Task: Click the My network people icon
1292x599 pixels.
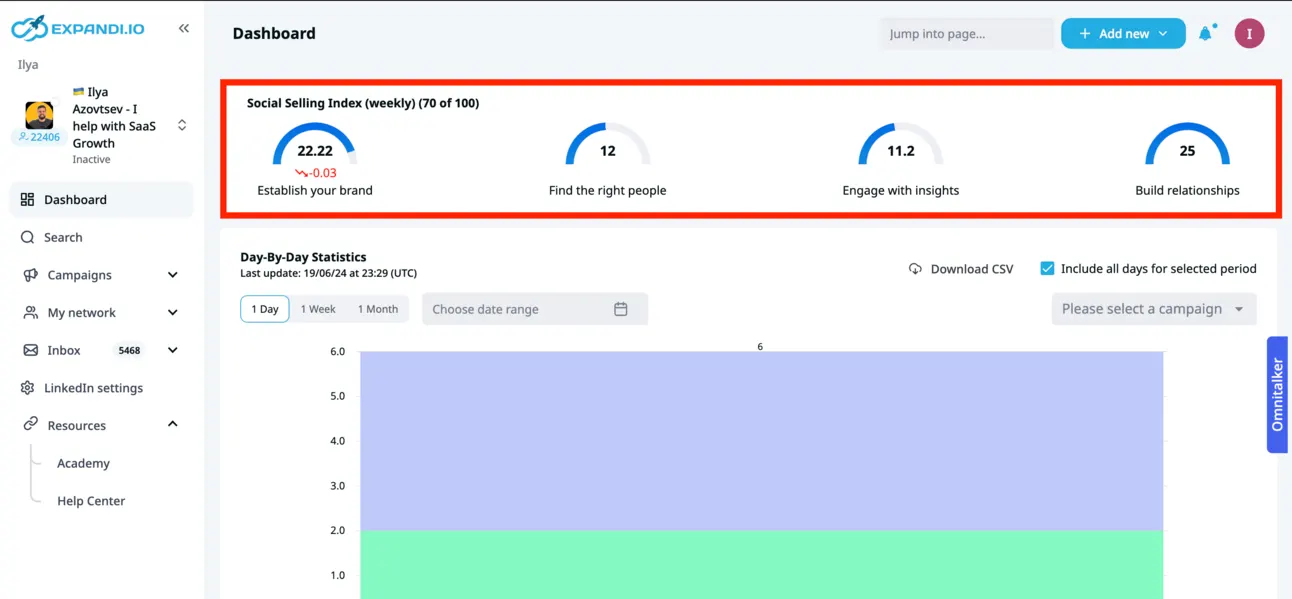Action: click(x=30, y=313)
